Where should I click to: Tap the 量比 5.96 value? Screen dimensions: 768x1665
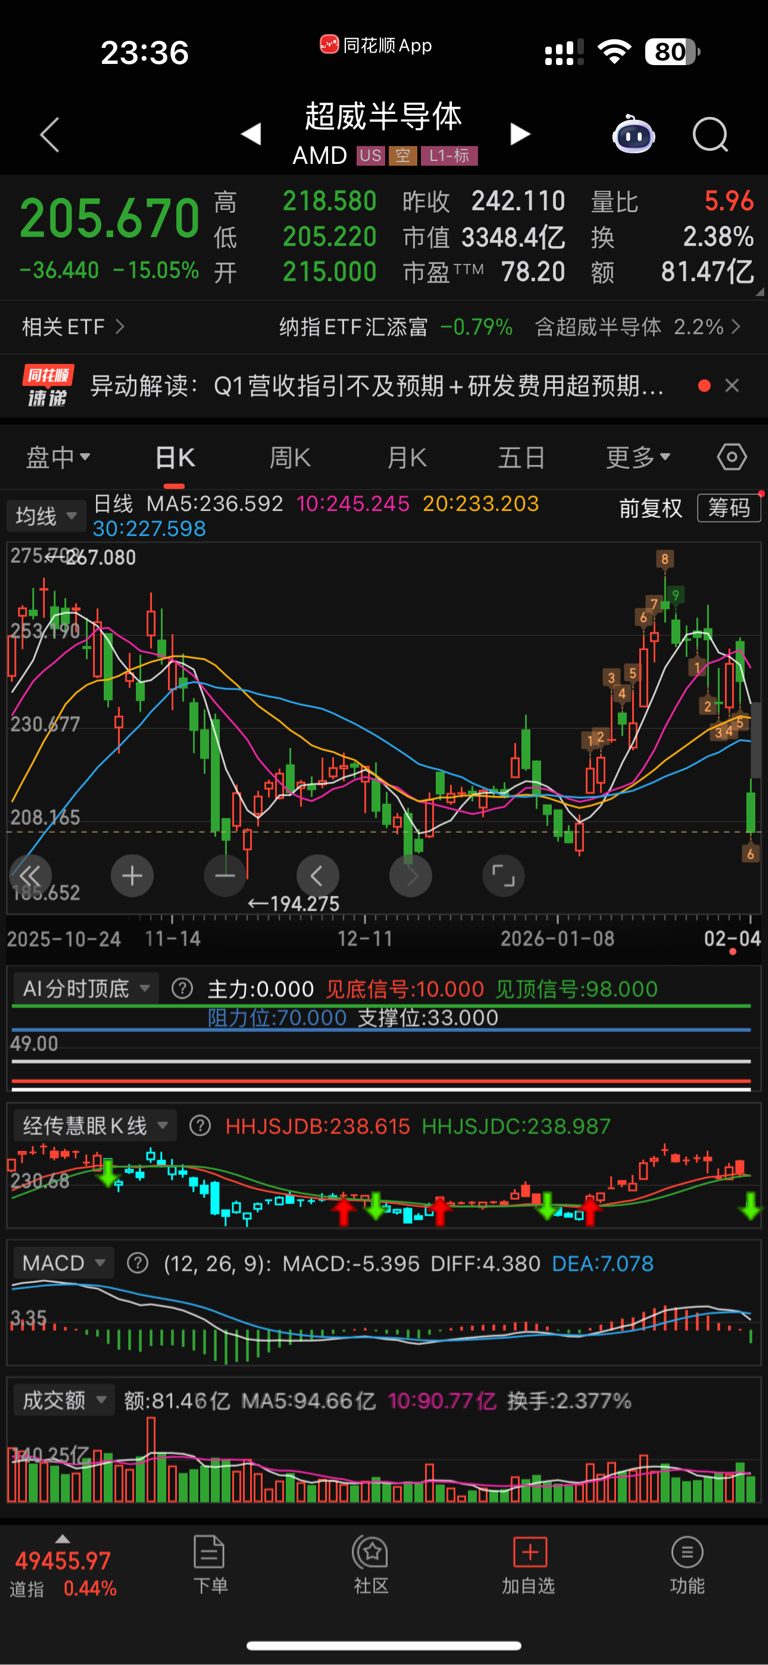click(x=672, y=201)
